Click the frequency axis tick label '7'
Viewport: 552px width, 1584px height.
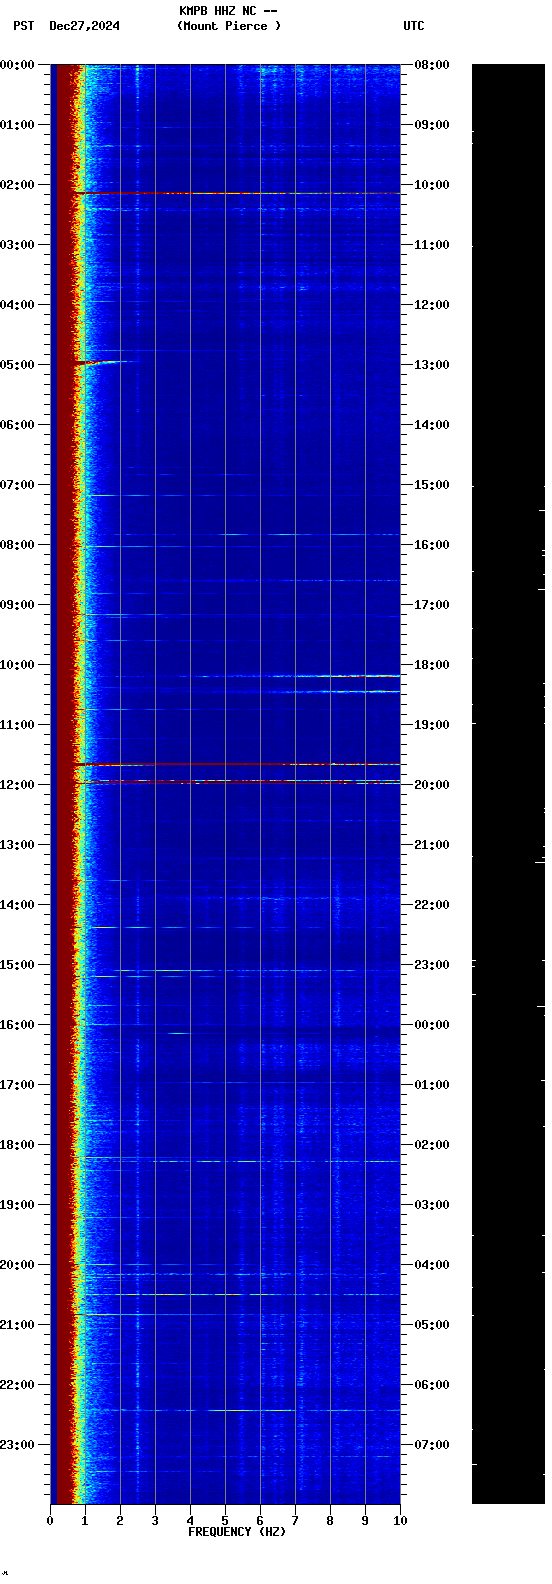(295, 1521)
